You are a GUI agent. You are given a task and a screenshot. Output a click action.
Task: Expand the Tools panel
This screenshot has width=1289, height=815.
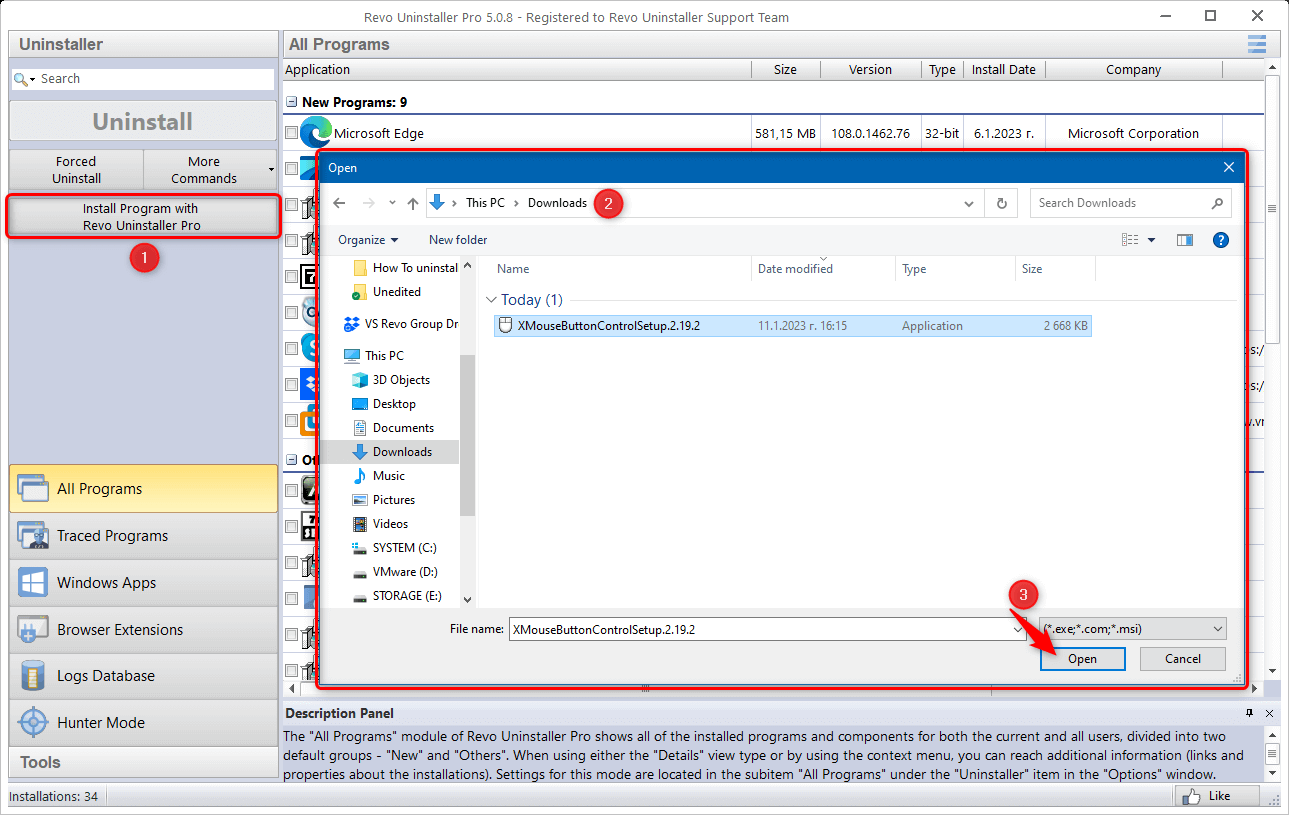144,762
